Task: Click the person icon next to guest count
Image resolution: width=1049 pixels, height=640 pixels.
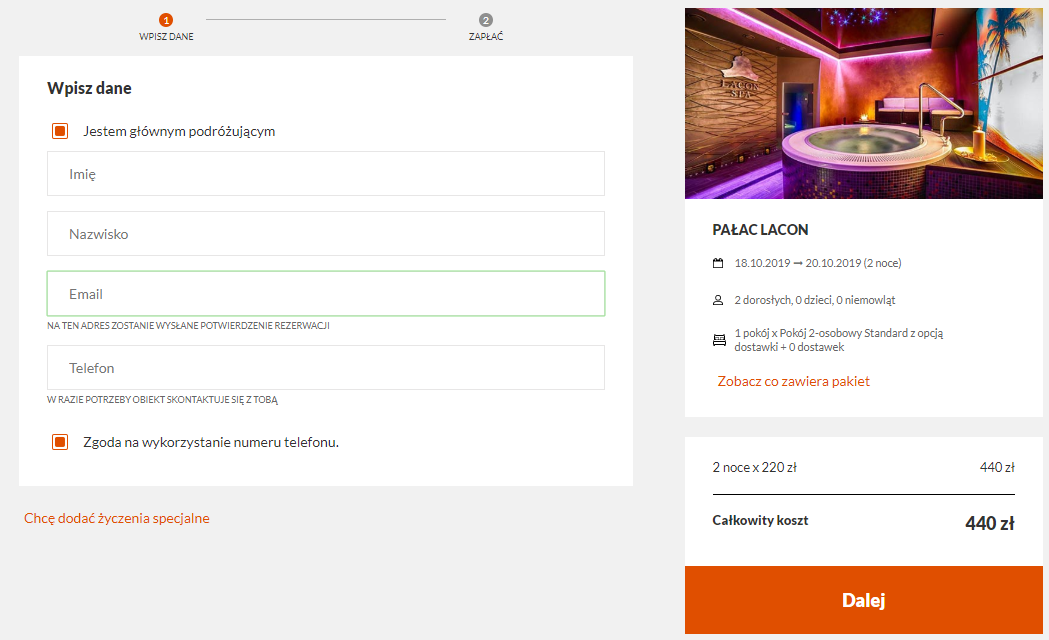Action: pos(718,300)
